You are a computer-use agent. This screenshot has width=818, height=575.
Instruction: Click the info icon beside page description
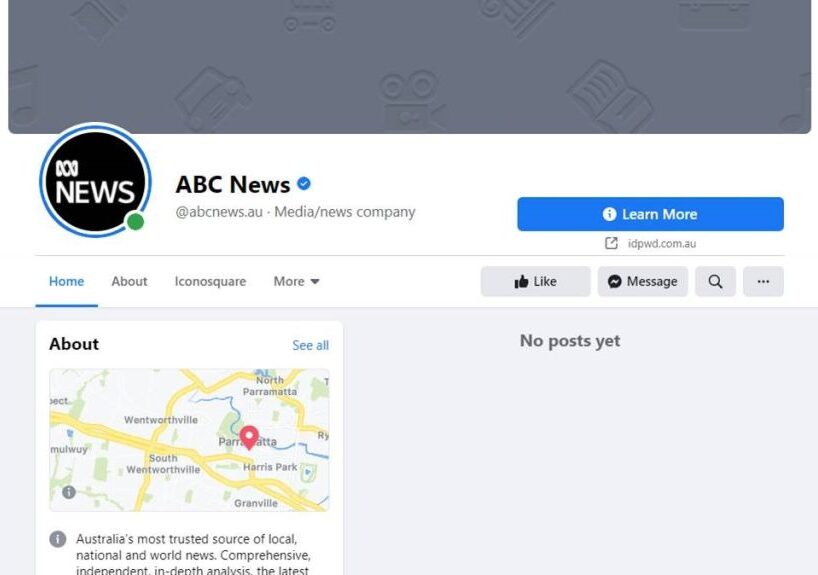pos(58,539)
